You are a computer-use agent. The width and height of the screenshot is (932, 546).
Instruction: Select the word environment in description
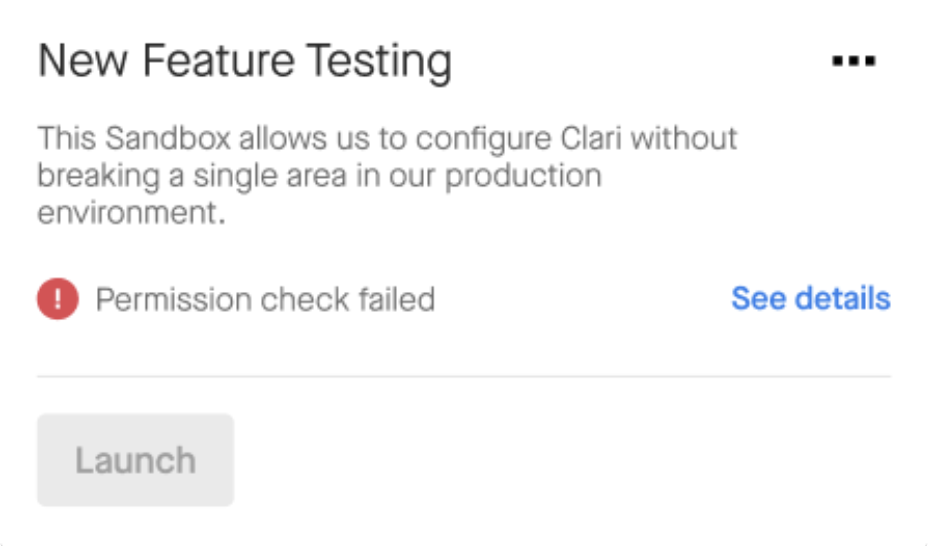pos(131,213)
